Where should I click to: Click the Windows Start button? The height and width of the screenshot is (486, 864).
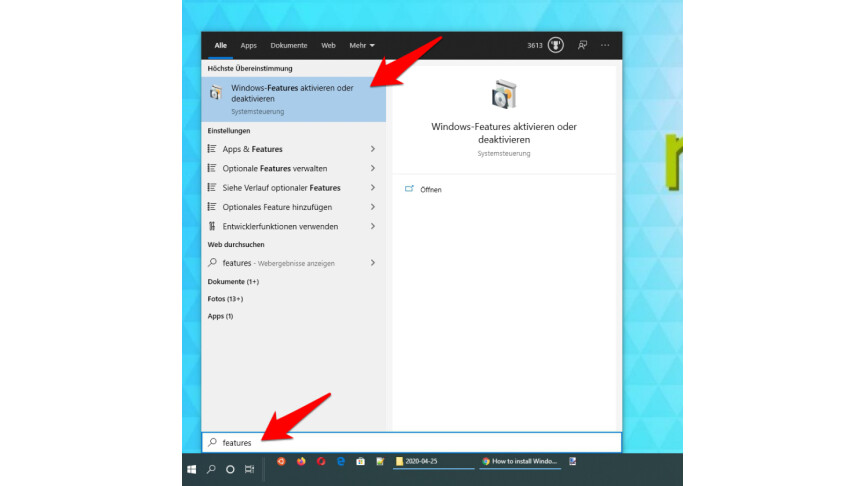pyautogui.click(x=190, y=468)
